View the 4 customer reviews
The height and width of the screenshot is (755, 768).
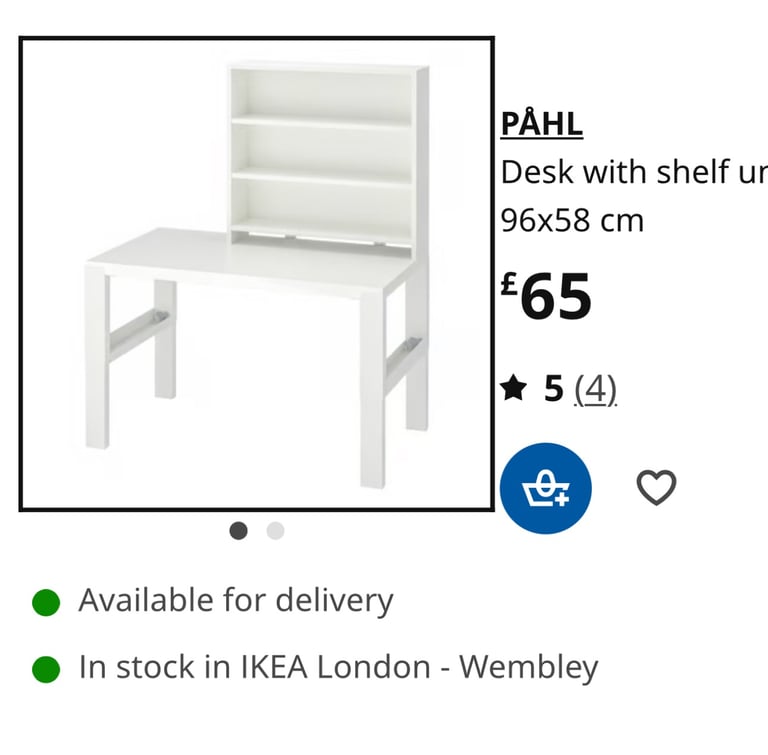[595, 390]
